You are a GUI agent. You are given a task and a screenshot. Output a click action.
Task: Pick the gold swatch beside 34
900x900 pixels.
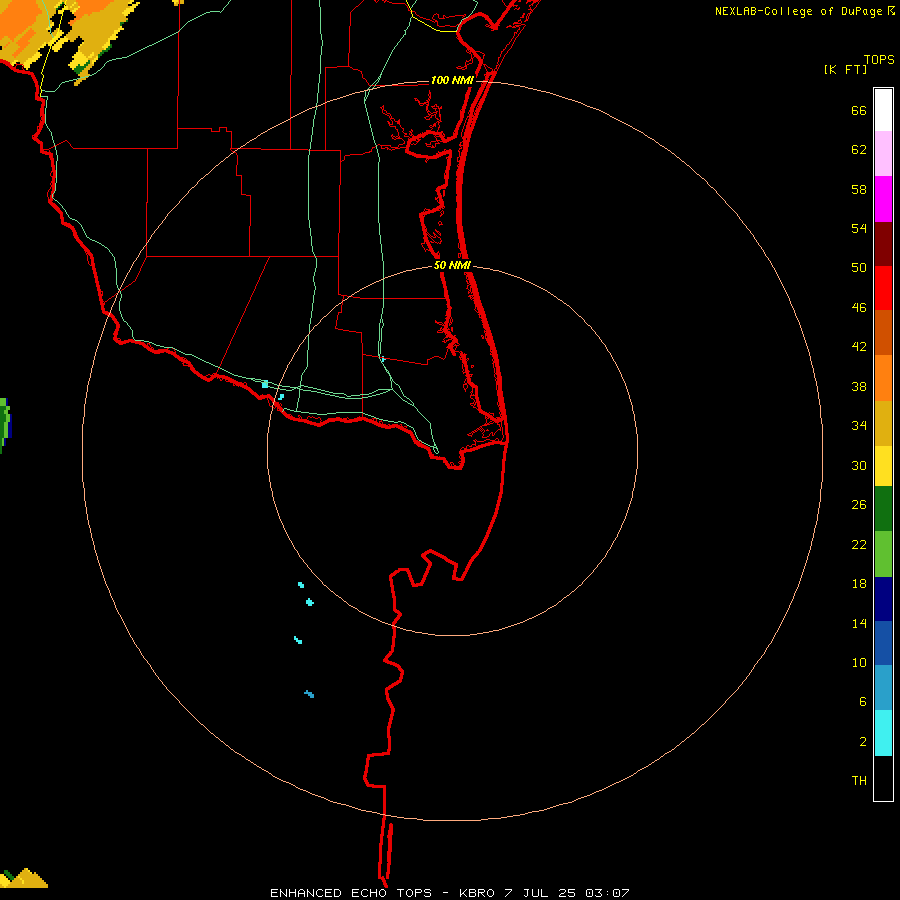(883, 423)
